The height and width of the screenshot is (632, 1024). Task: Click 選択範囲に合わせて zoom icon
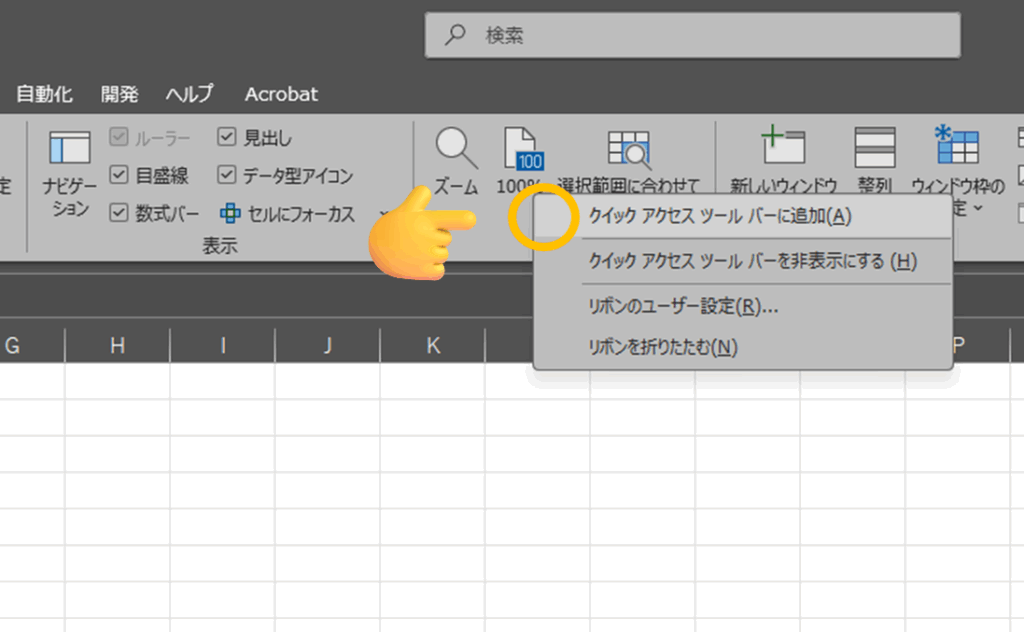pos(628,149)
